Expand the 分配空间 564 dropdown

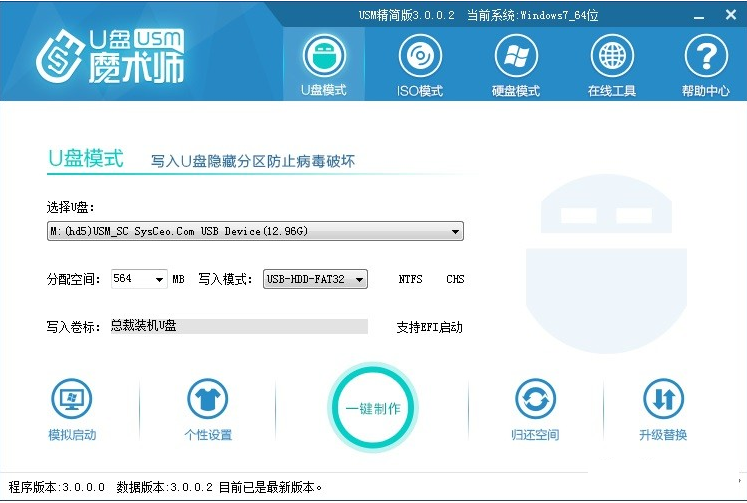139,279
